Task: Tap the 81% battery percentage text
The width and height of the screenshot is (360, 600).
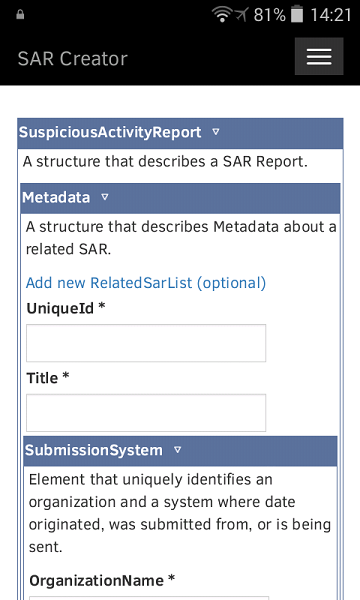Action: [269, 15]
